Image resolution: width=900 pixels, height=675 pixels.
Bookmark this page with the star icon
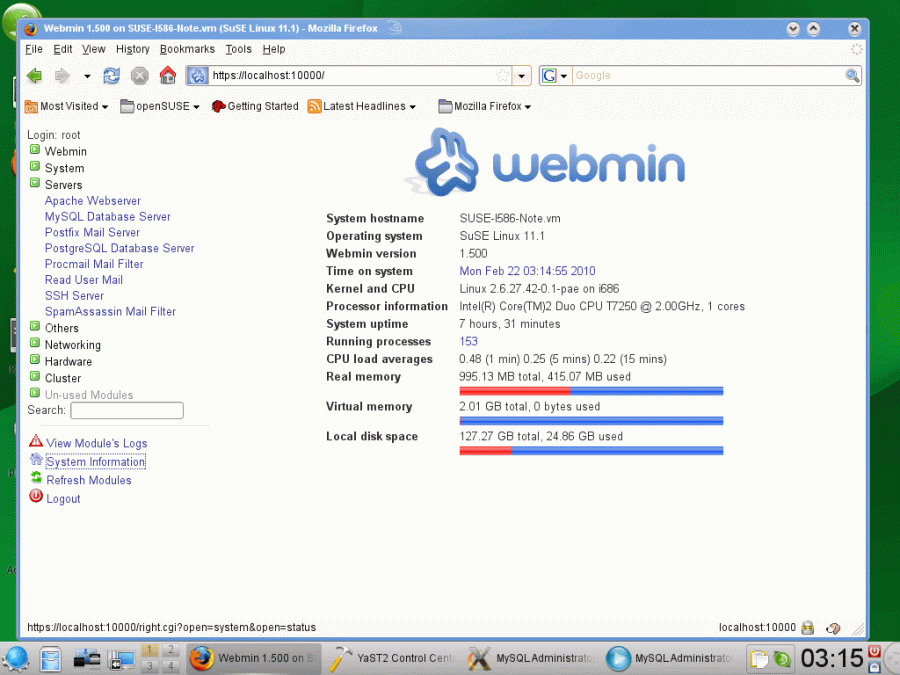point(503,75)
